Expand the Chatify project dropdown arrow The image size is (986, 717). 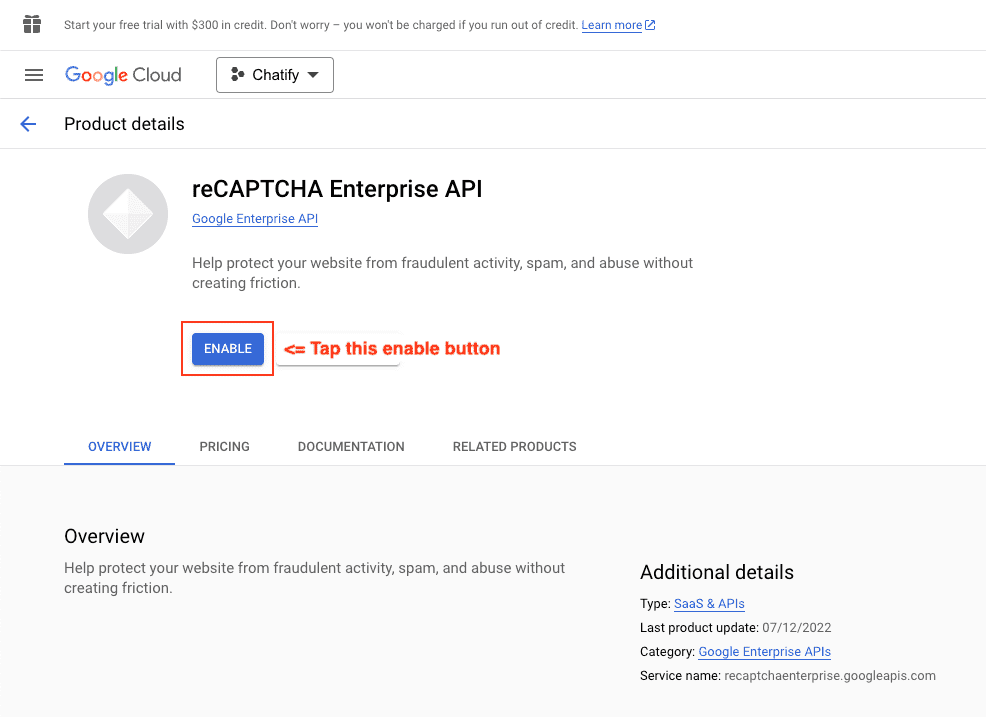(x=313, y=75)
